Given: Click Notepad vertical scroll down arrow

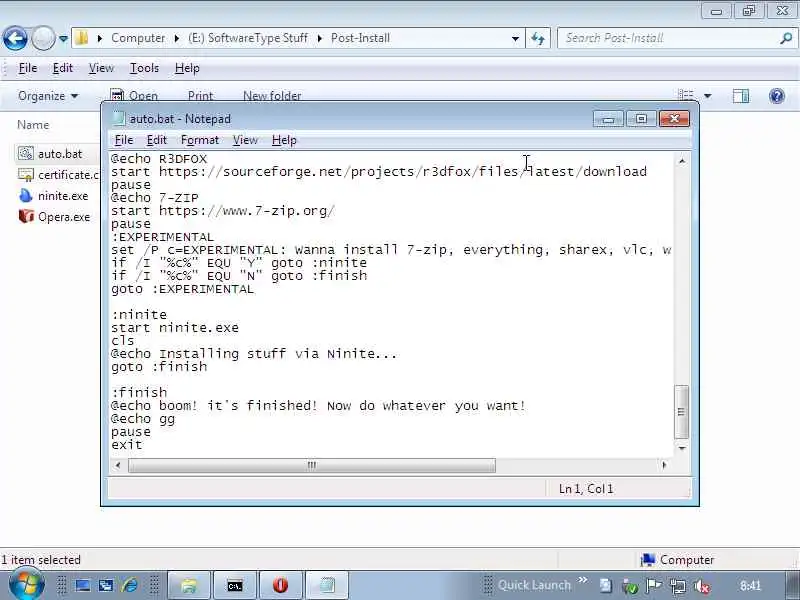Looking at the screenshot, I should coord(682,447).
